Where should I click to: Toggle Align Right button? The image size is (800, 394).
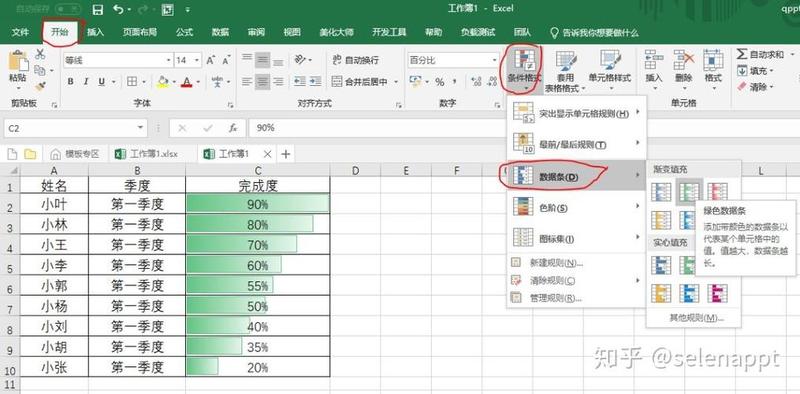pos(278,81)
